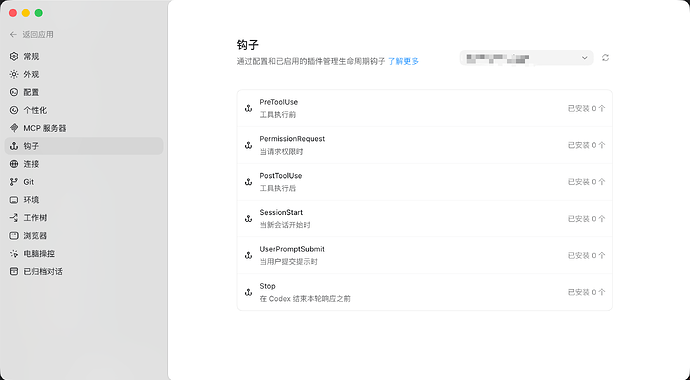Click 已安装 0 个 in PostToolUse row

point(587,182)
